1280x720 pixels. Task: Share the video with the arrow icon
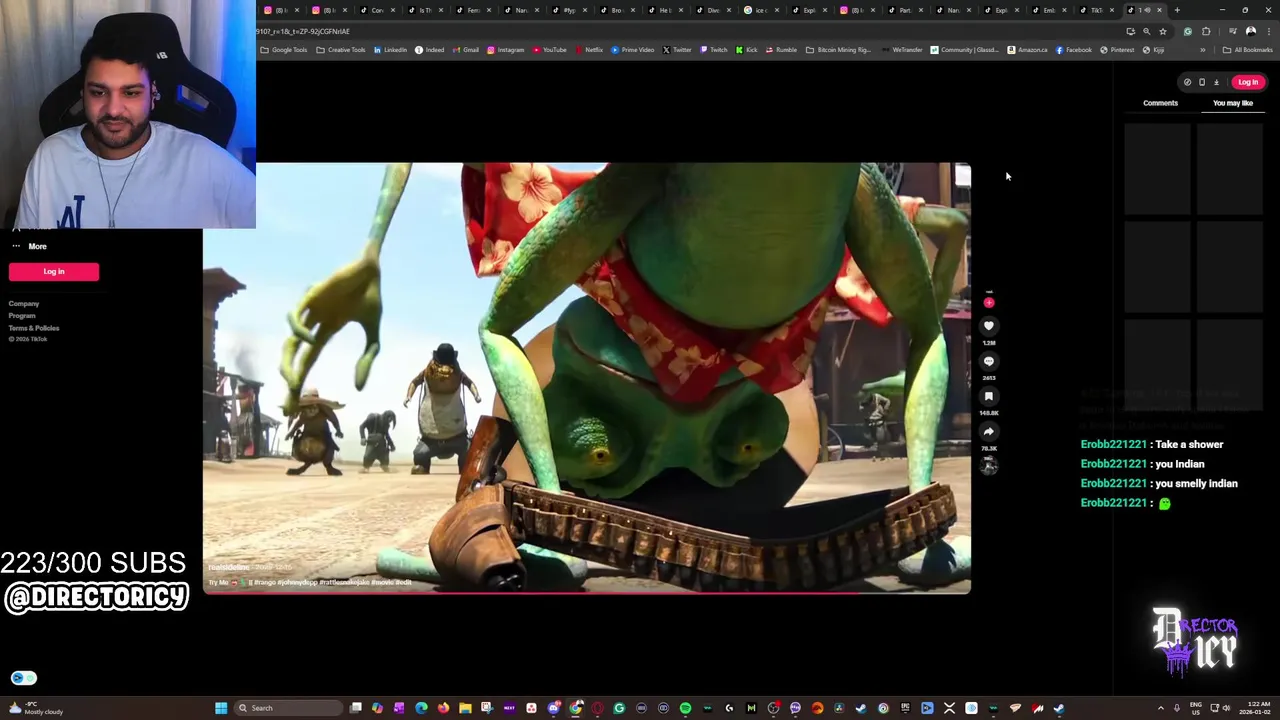pyautogui.click(x=988, y=432)
